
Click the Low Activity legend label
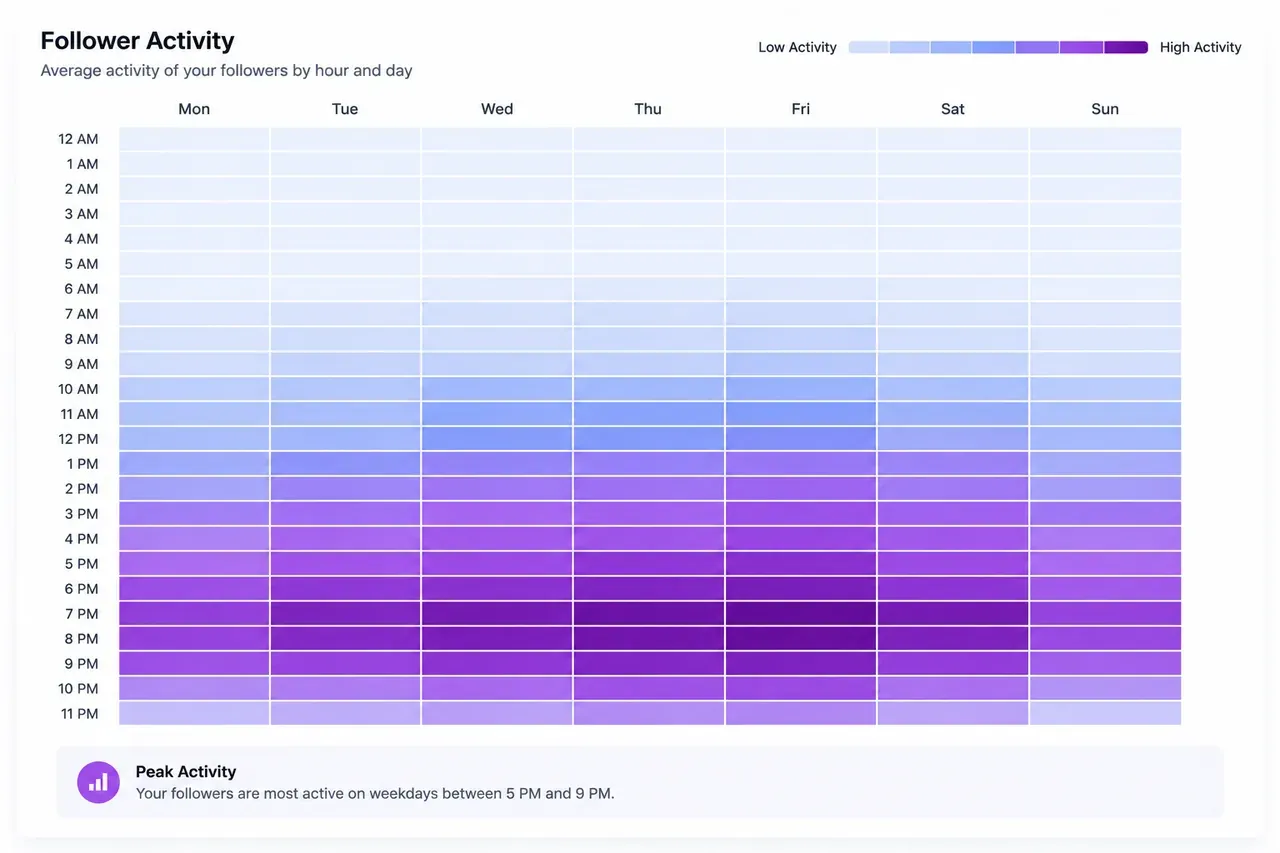pyautogui.click(x=797, y=47)
